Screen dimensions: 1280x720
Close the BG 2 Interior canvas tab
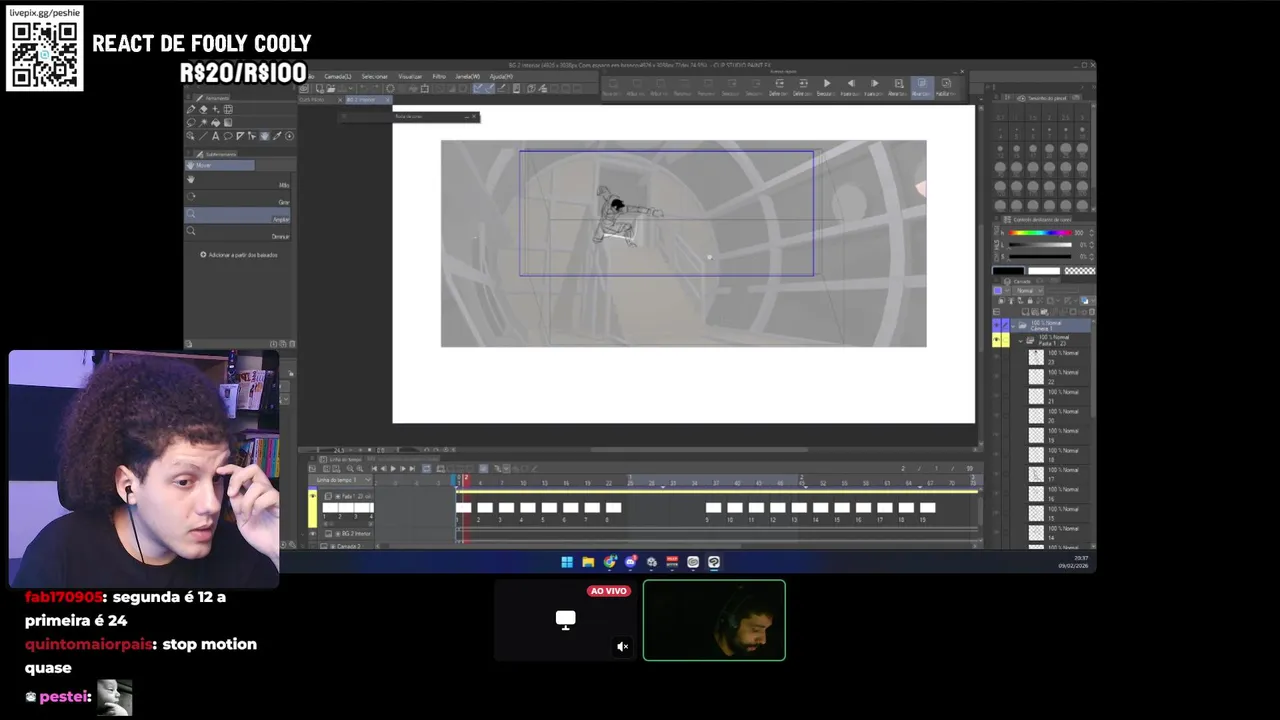[388, 100]
